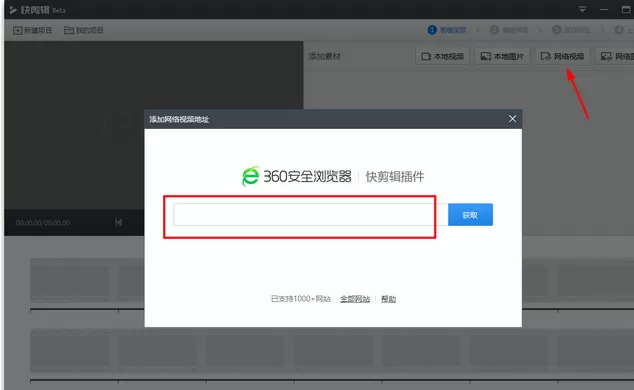The width and height of the screenshot is (634, 390).
Task: Click the 00:00.00/00:00.00 timecode text
Action: [x=43, y=223]
